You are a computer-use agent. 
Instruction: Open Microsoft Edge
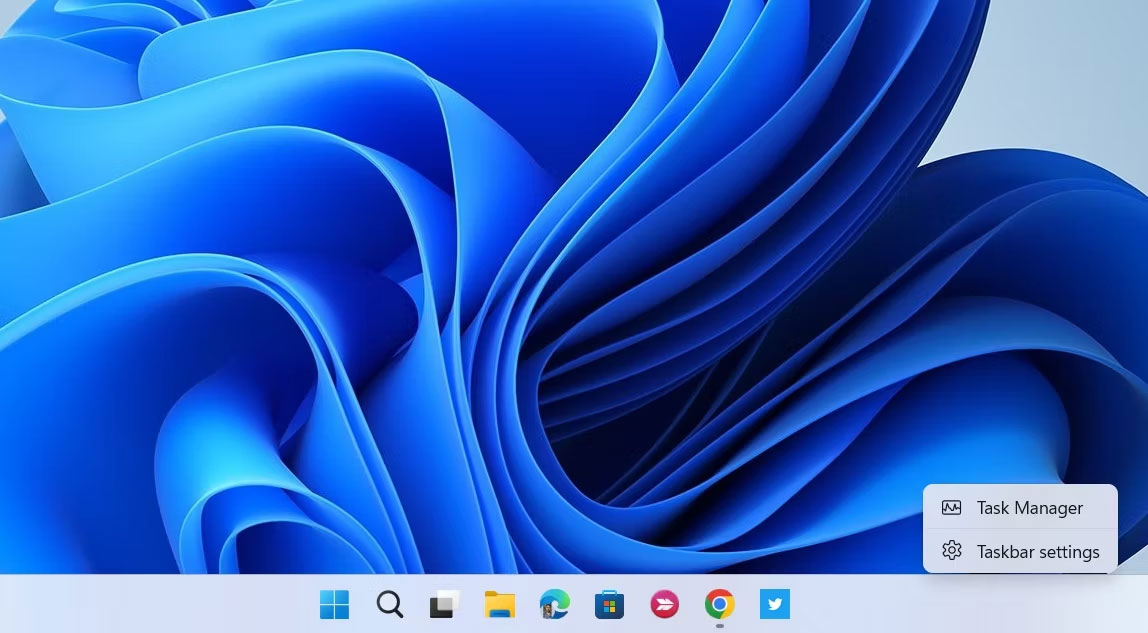click(553, 604)
